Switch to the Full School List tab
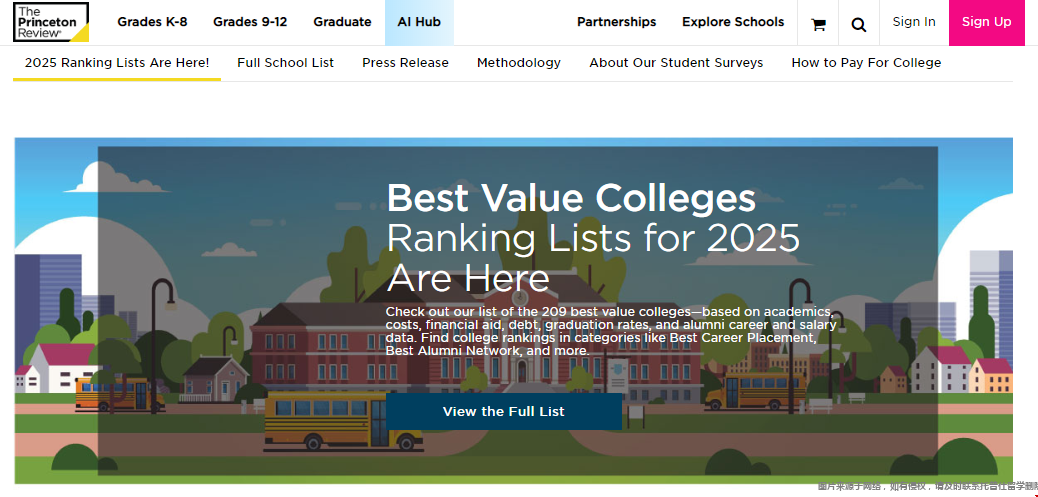This screenshot has height=497, width=1038. pos(286,62)
